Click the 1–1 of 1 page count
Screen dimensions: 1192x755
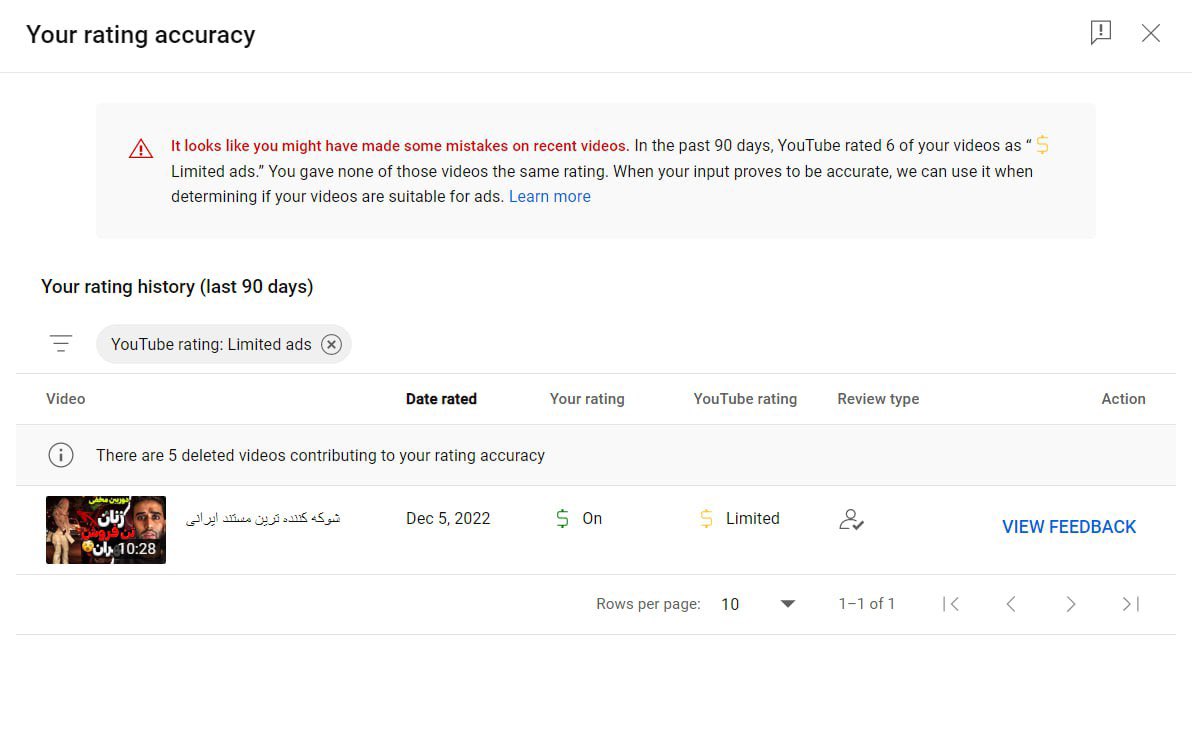click(867, 604)
